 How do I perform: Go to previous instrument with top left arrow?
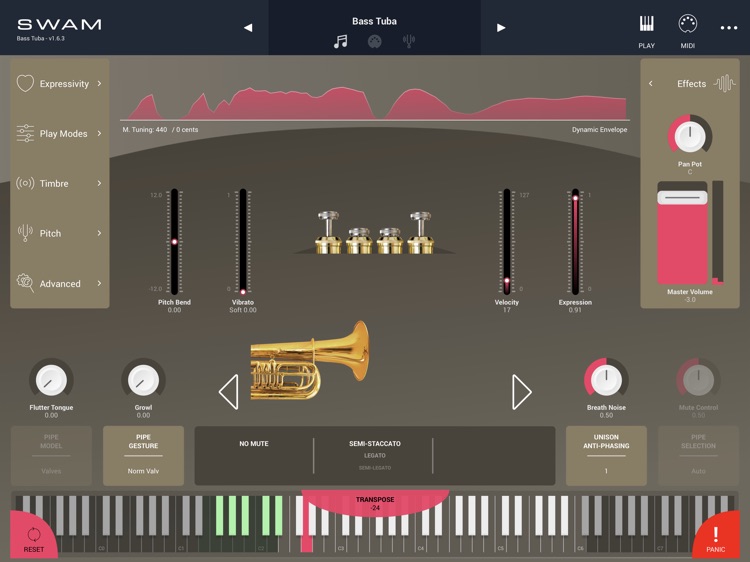tap(248, 28)
